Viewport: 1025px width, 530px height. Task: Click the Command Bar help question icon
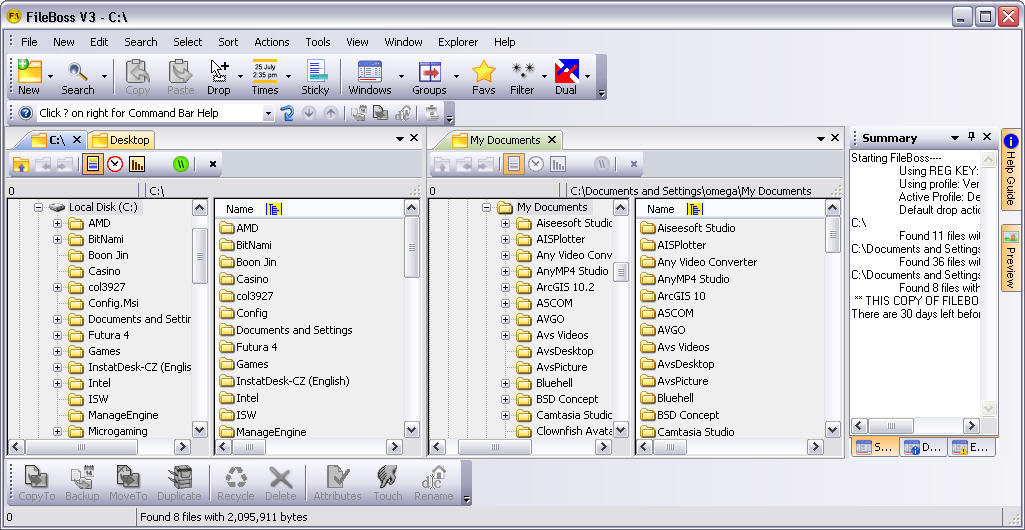coord(25,113)
